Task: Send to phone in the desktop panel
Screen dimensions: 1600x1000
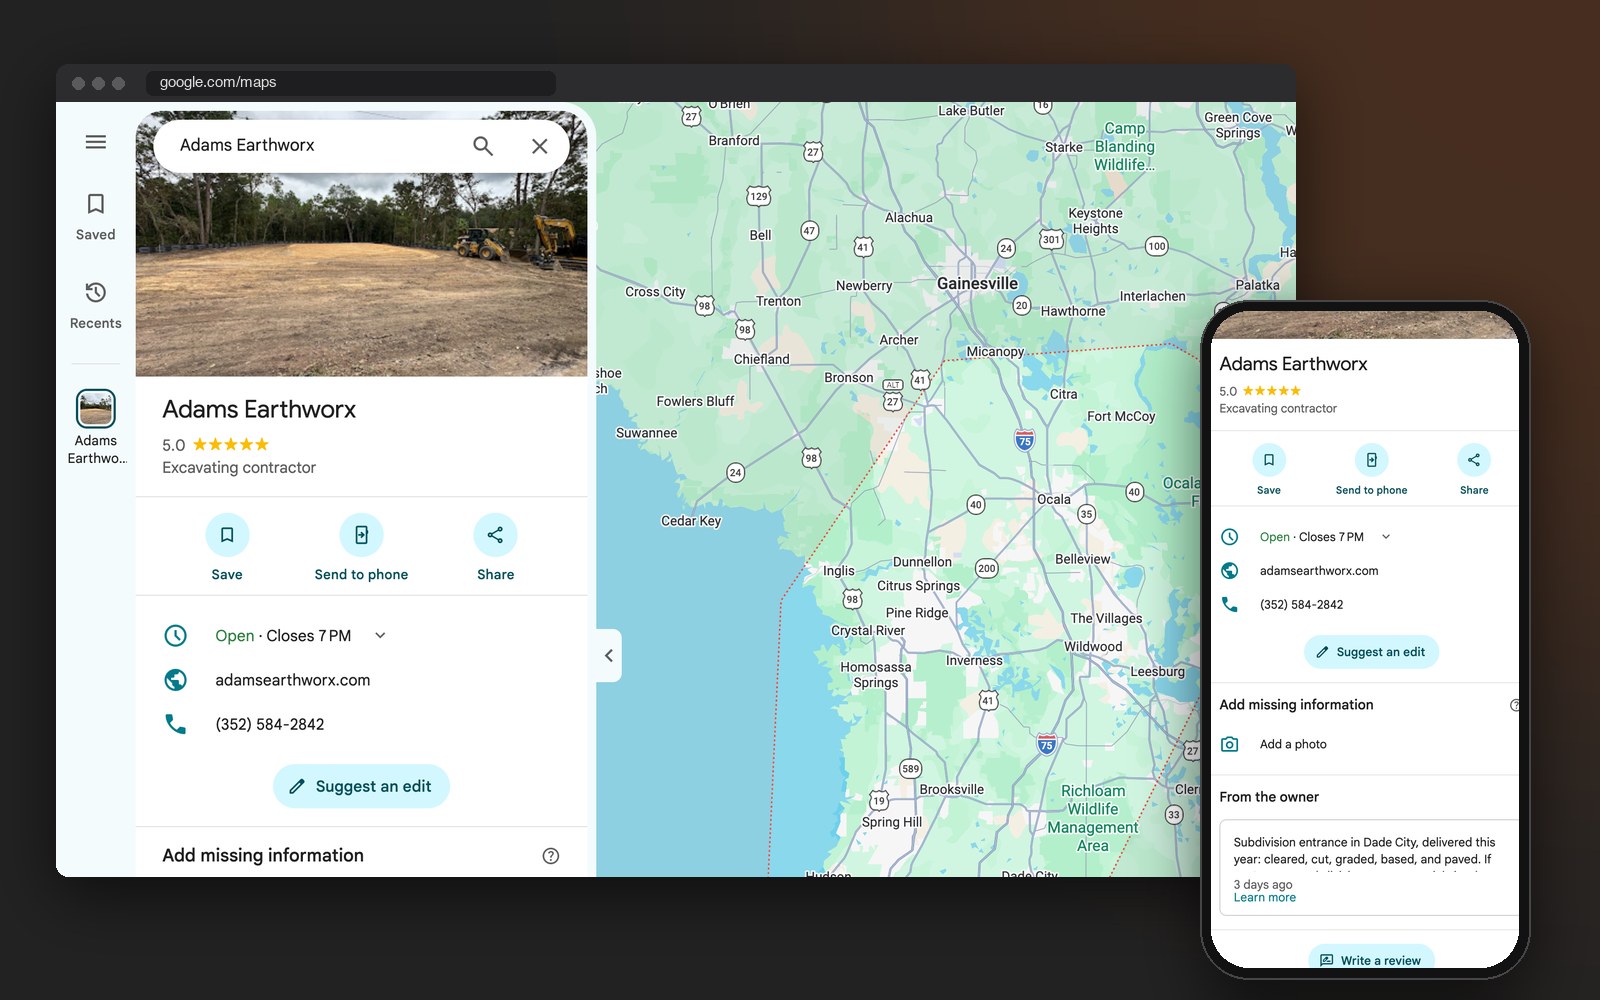Action: tap(361, 548)
